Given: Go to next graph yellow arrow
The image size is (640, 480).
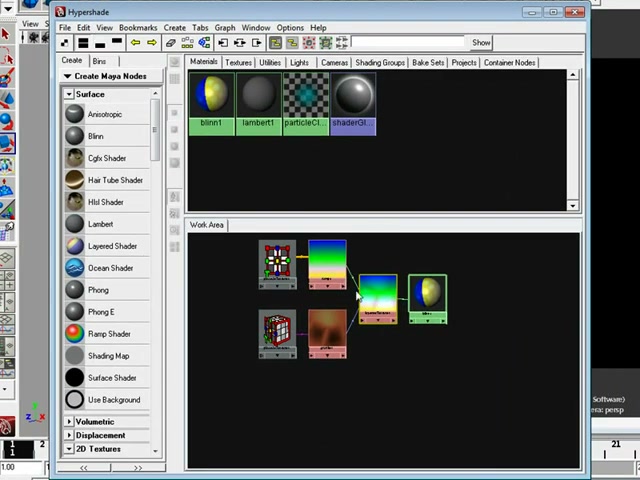Looking at the screenshot, I should pos(152,42).
